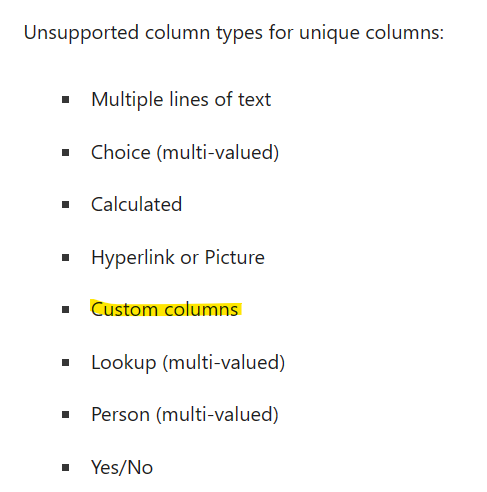The image size is (487, 492).
Task: Click the 'Multiple lines of text' list item
Action: tap(181, 100)
